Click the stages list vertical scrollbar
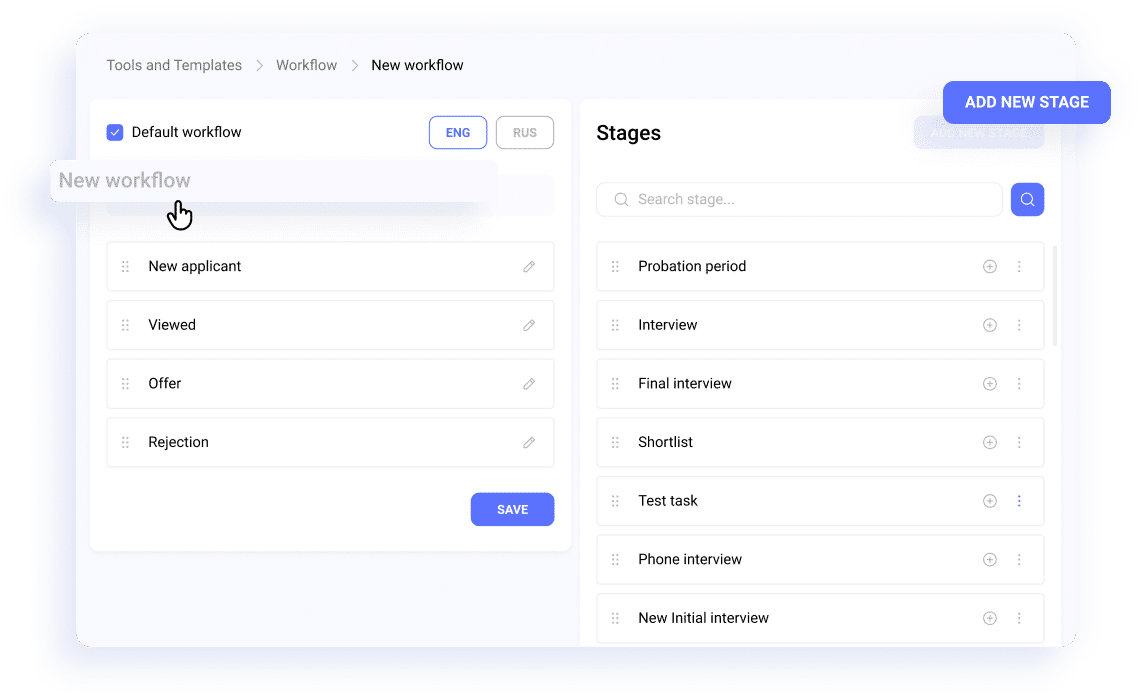The width and height of the screenshot is (1144, 697). tap(1055, 296)
